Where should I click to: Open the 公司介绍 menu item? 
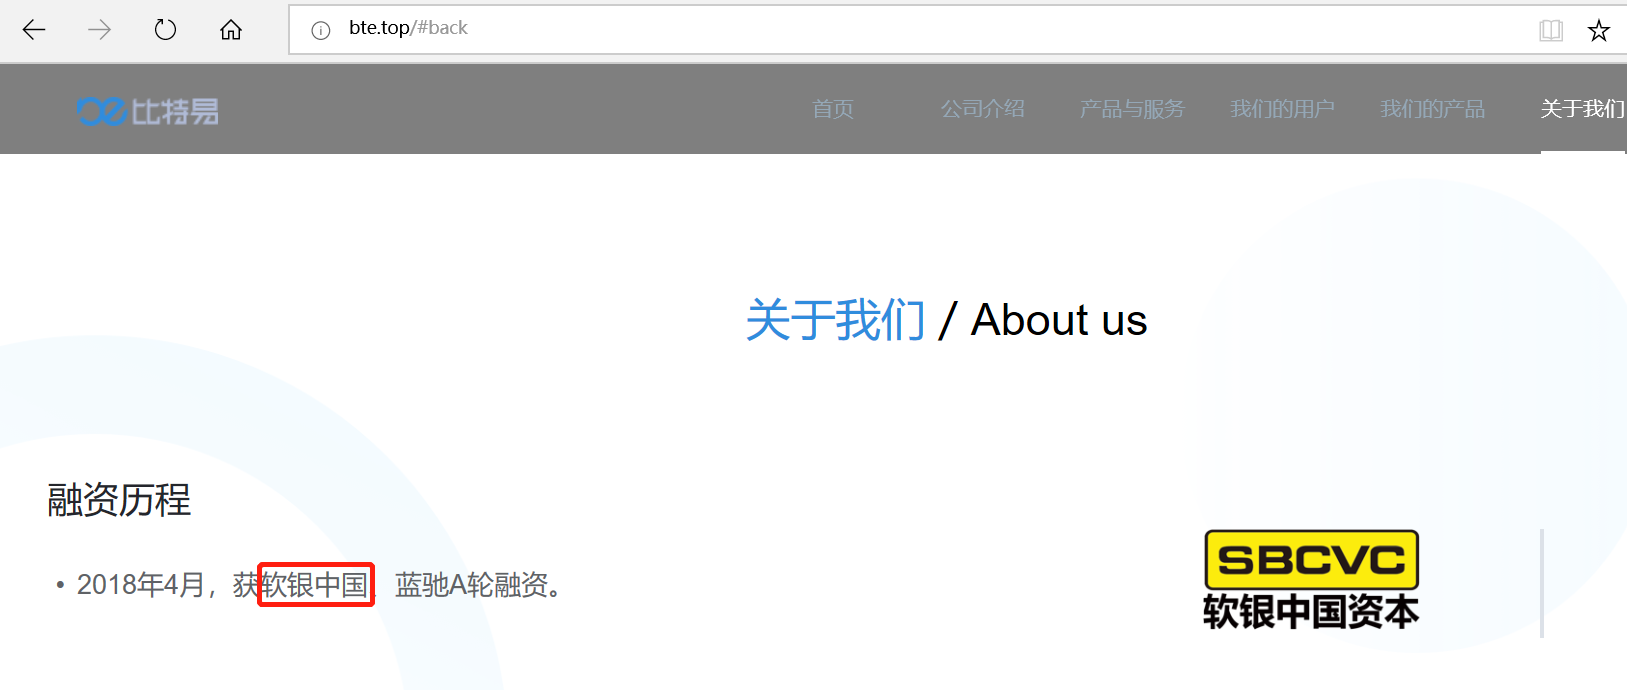pyautogui.click(x=983, y=109)
